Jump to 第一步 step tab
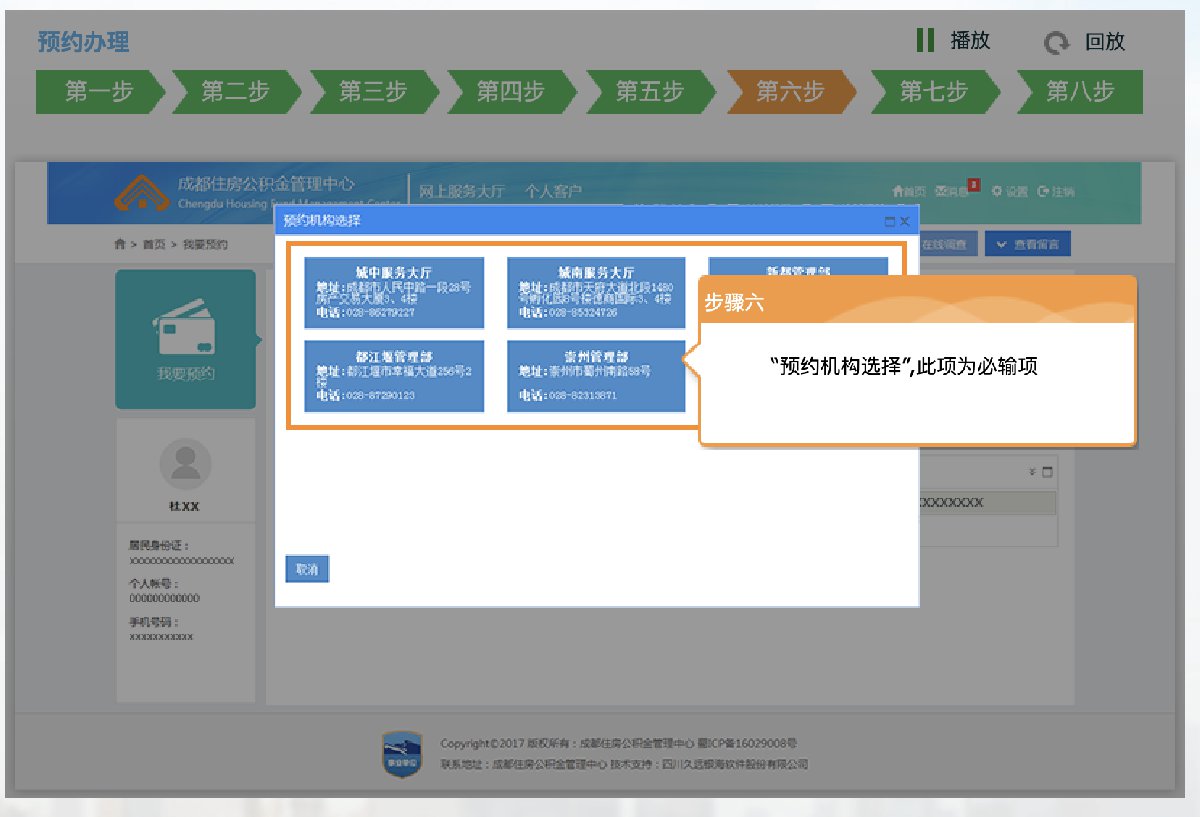Image resolution: width=1200 pixels, height=817 pixels. pyautogui.click(x=98, y=92)
